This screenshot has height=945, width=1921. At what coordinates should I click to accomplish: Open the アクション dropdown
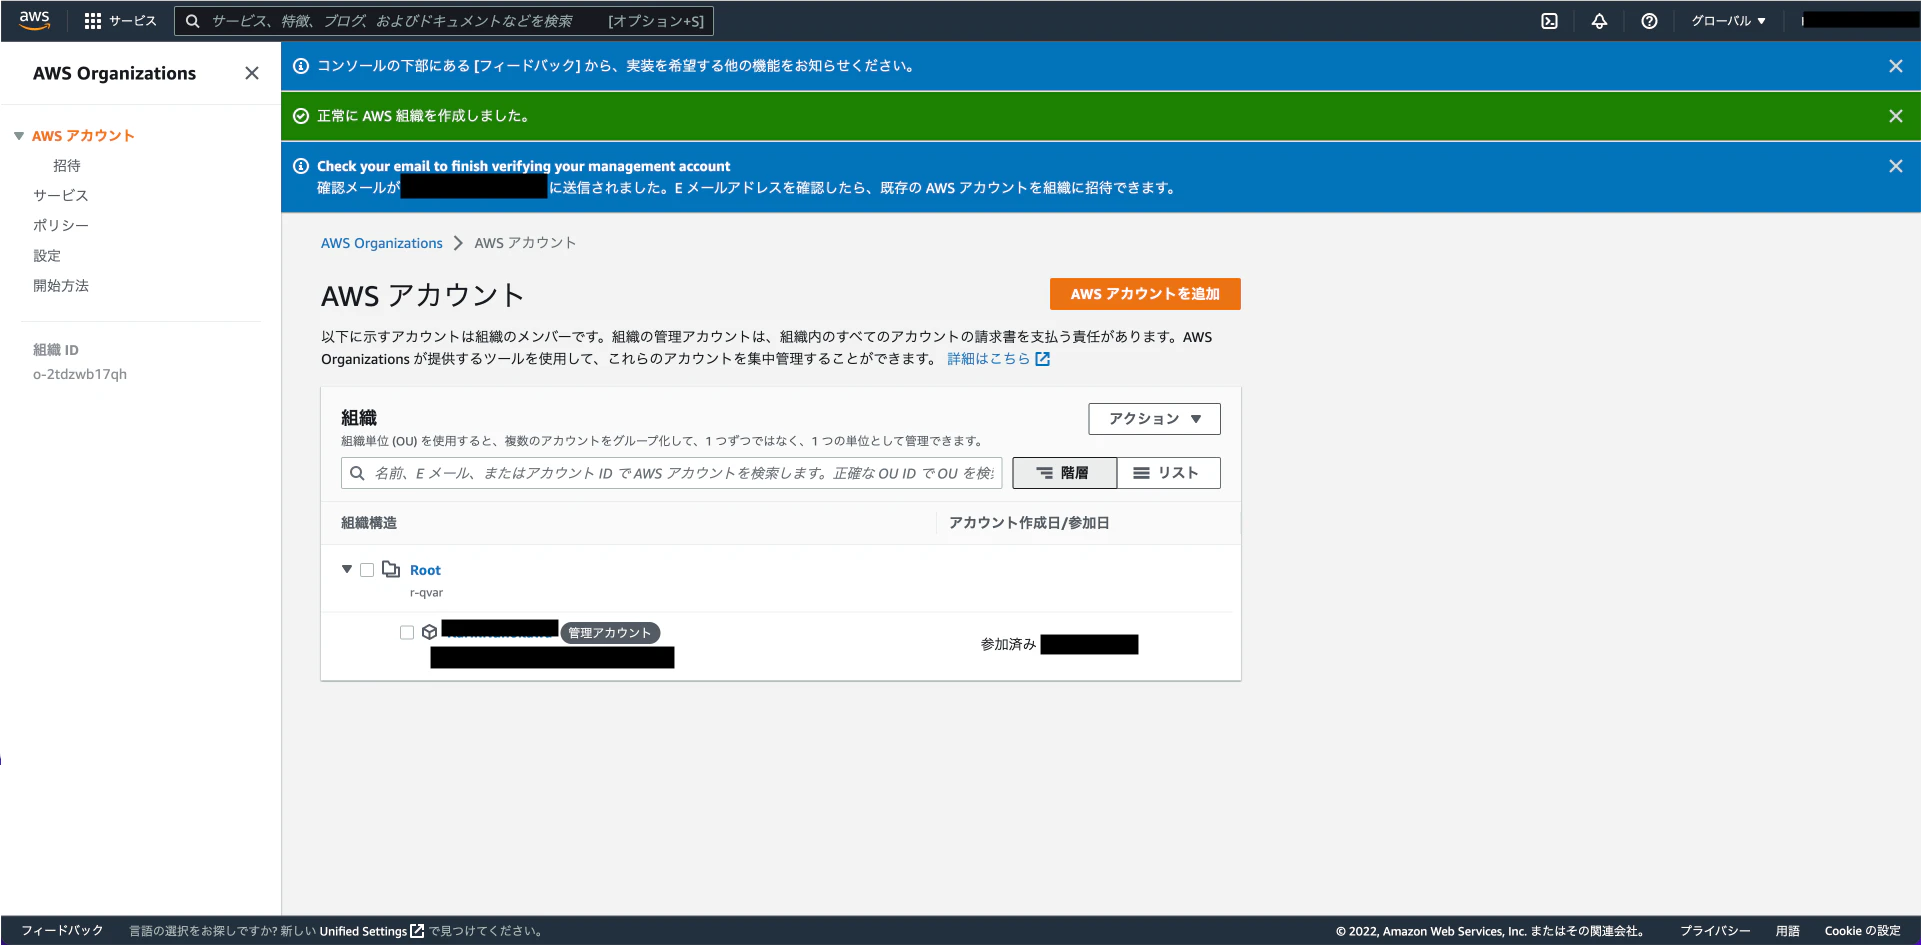click(x=1154, y=419)
